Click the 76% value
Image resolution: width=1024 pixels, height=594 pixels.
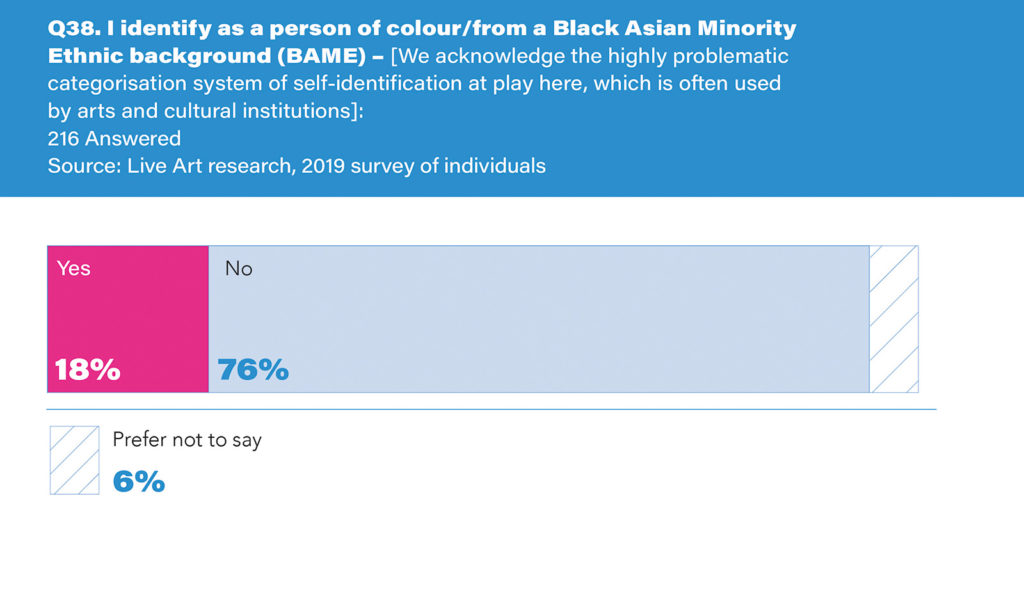point(253,369)
